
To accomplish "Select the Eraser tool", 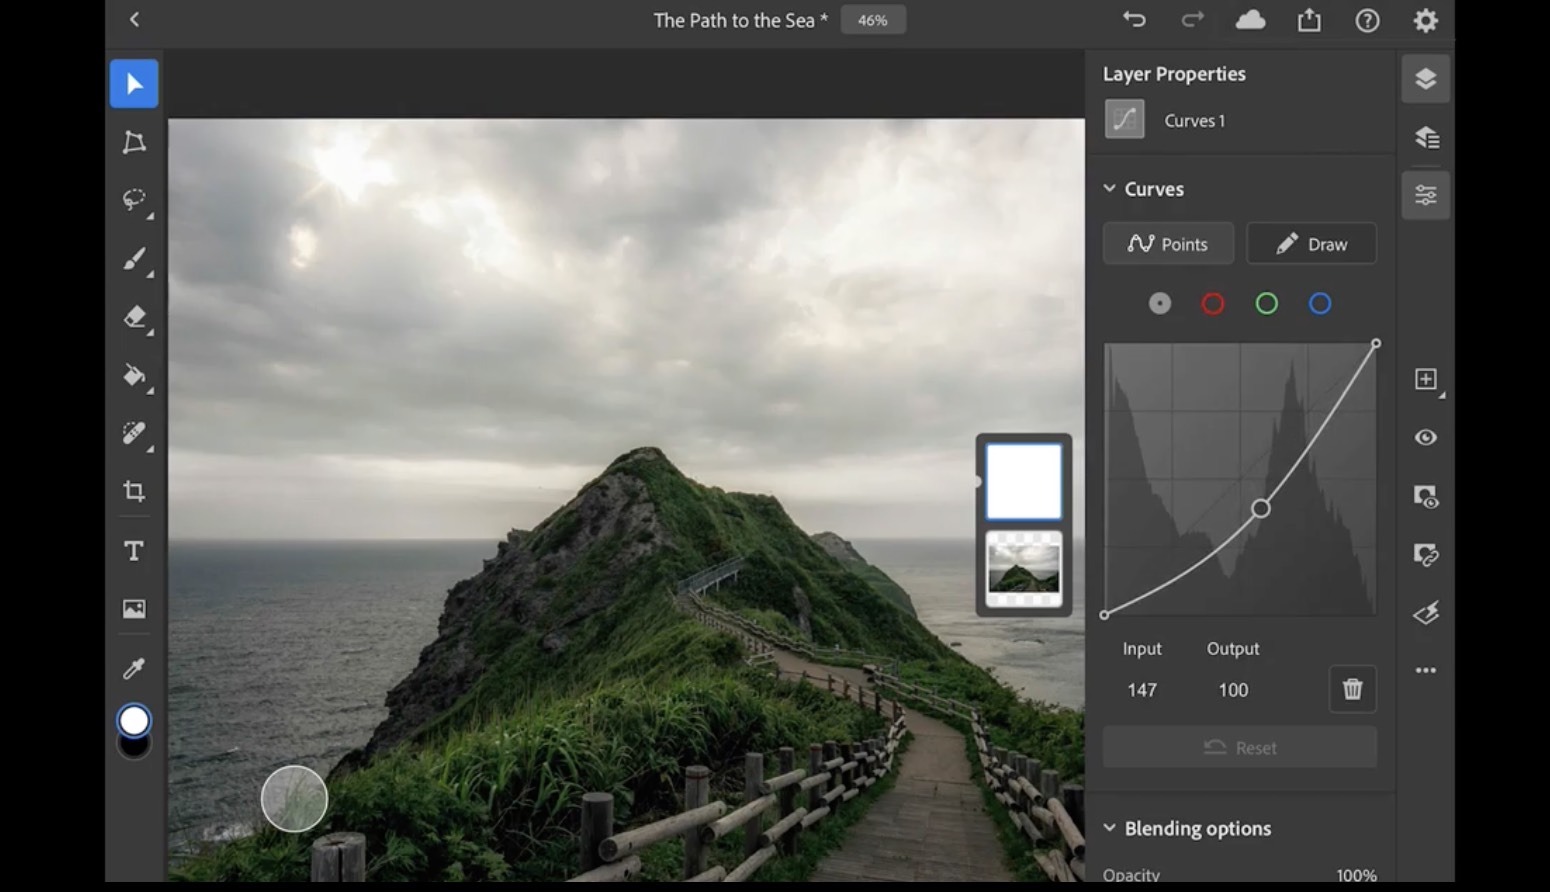I will (134, 317).
